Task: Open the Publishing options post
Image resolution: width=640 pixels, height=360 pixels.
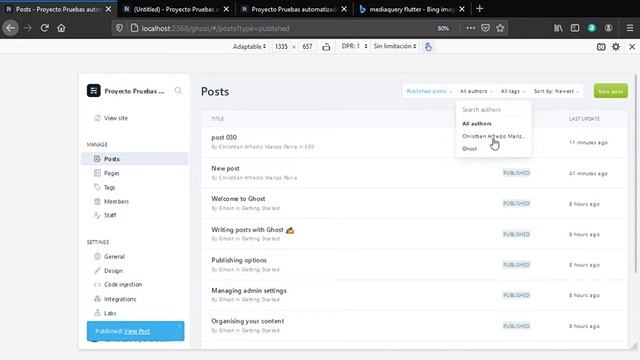Action: pyautogui.click(x=239, y=260)
